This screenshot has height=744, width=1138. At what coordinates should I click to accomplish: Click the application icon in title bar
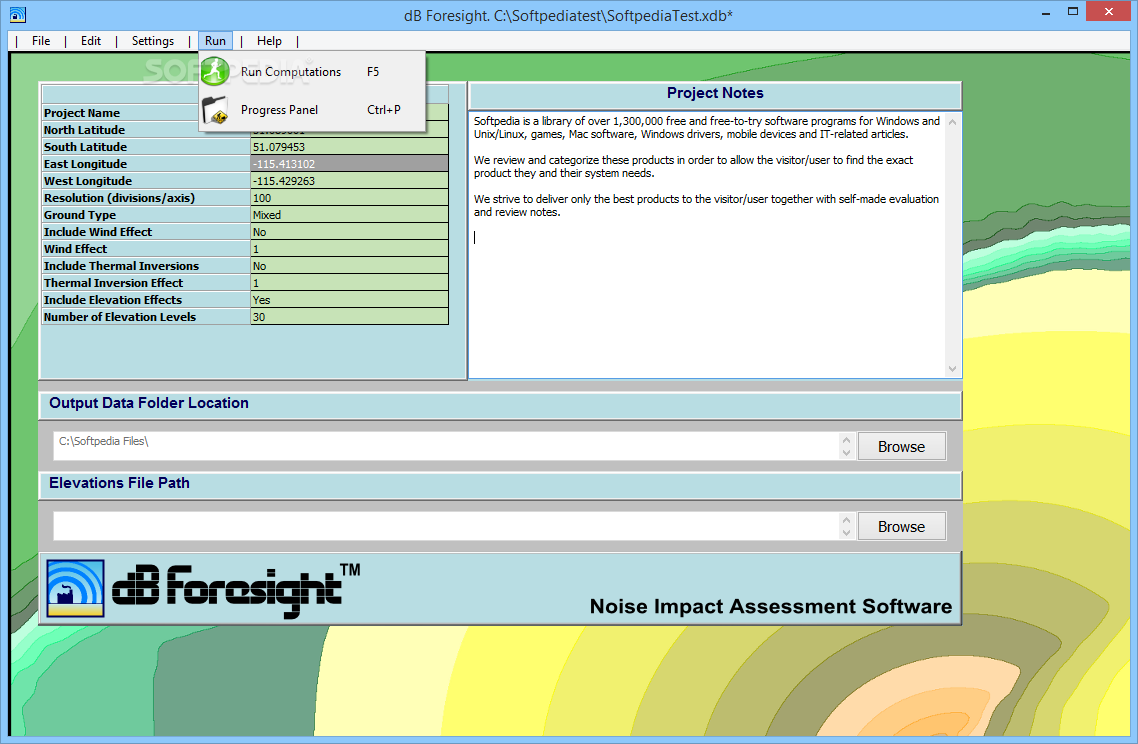(x=17, y=15)
